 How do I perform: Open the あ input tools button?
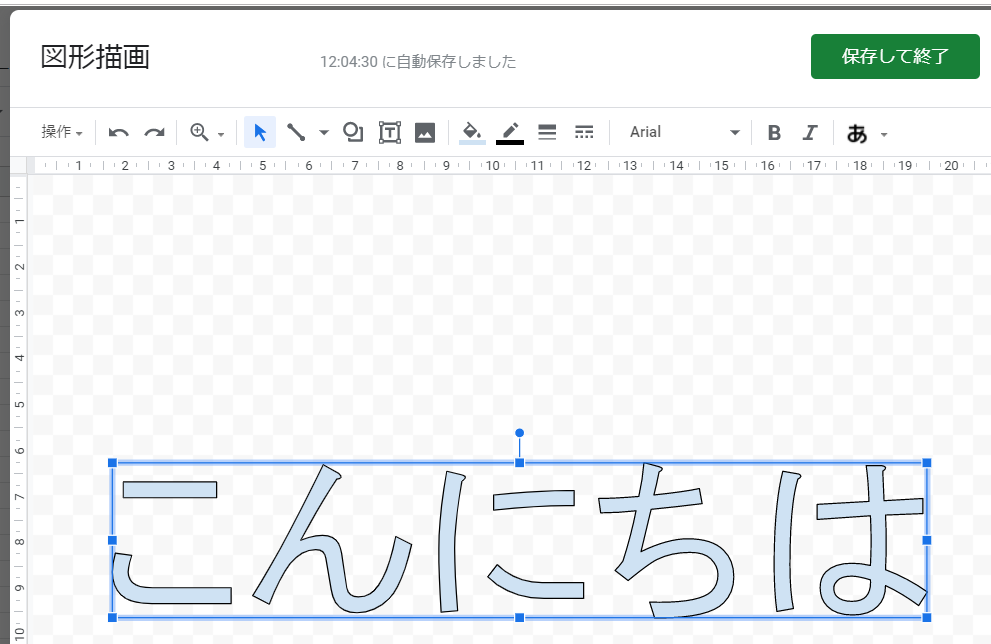click(857, 133)
